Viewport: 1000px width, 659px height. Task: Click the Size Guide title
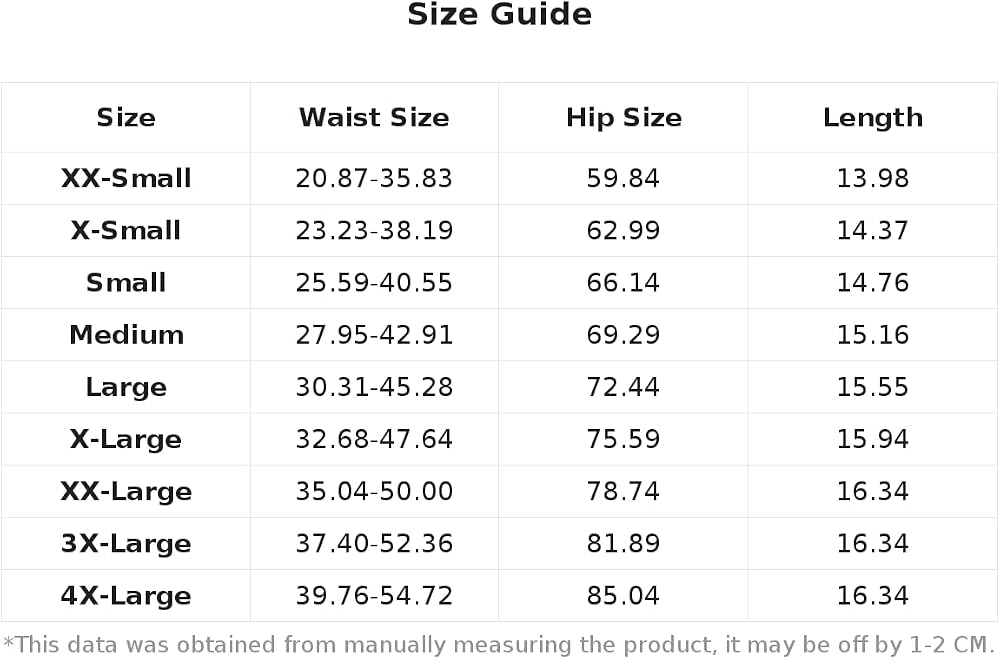[x=499, y=15]
